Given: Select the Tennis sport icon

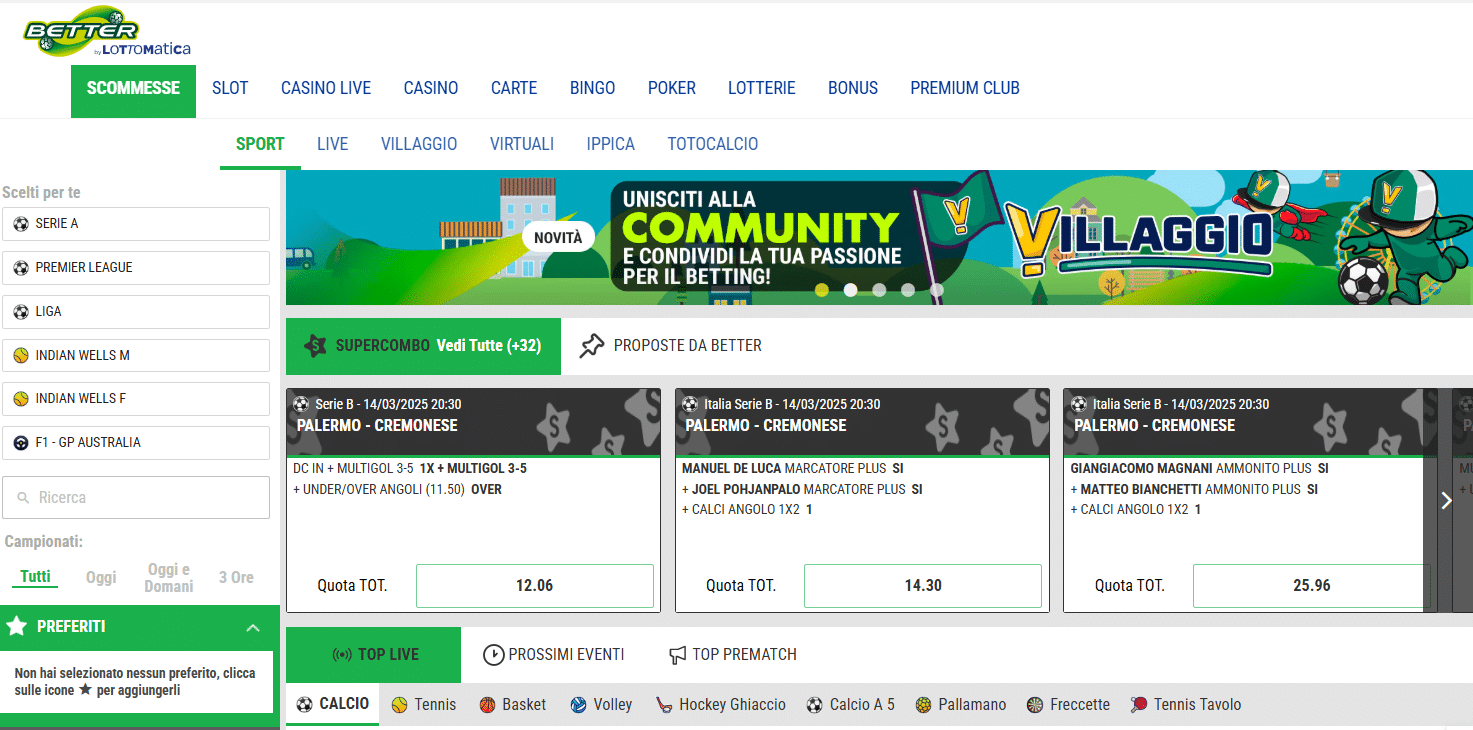Looking at the screenshot, I should pyautogui.click(x=400, y=704).
